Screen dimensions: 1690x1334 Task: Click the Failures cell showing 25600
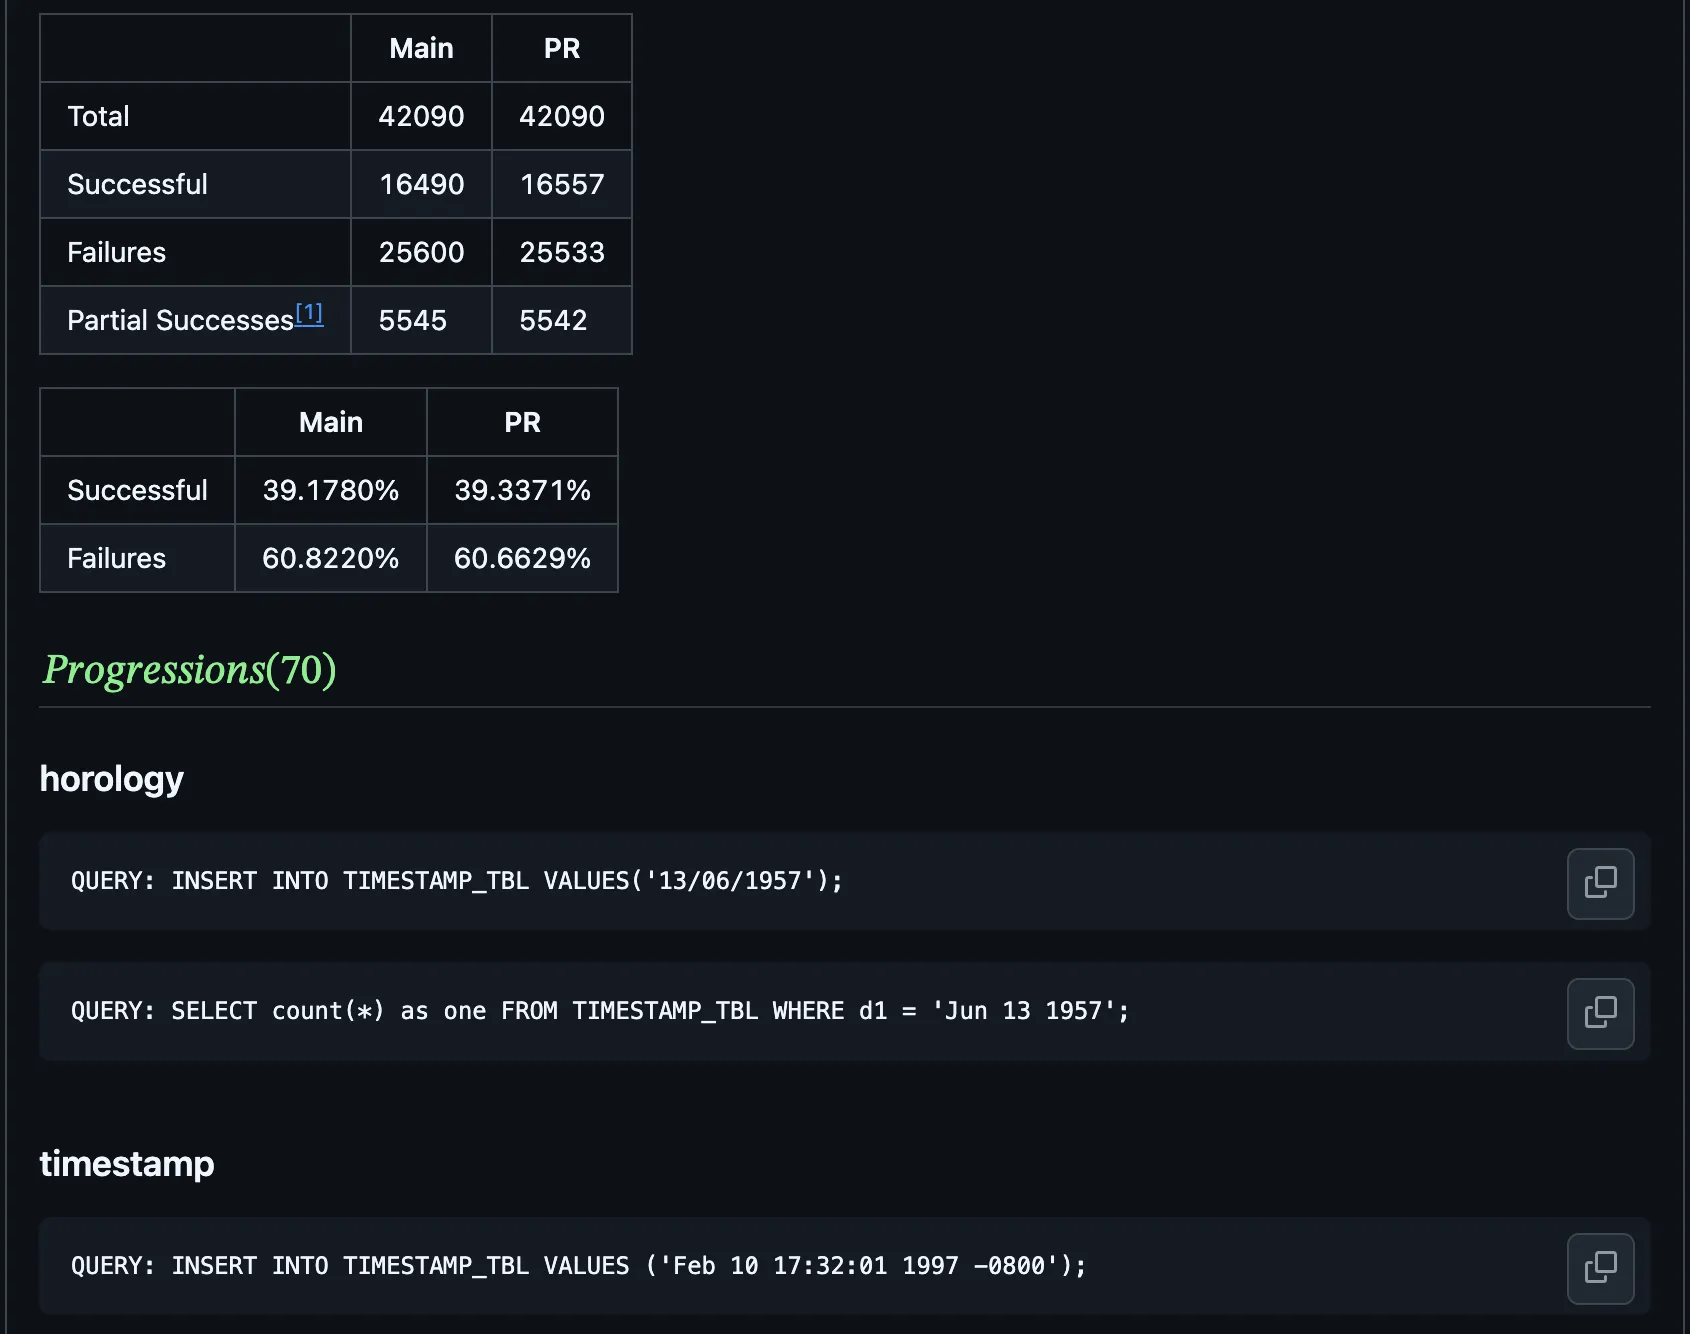click(421, 252)
